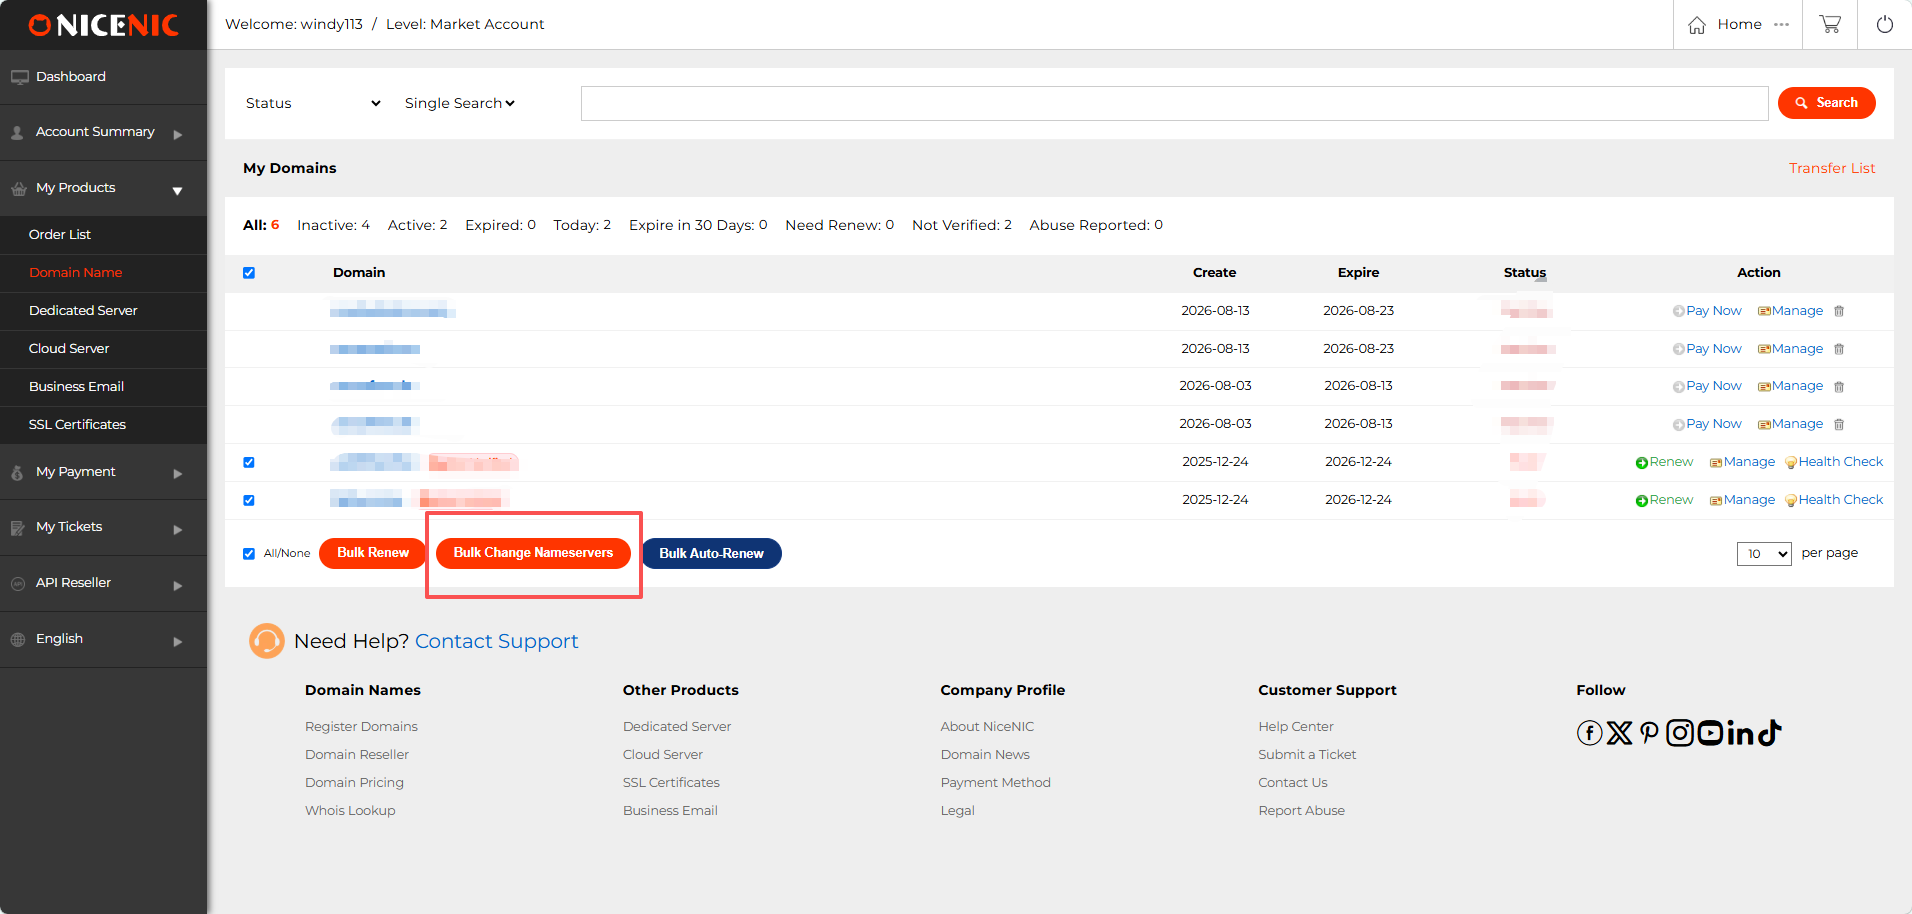This screenshot has width=1912, height=914.
Task: Open Register Domains footer link
Action: 361,727
